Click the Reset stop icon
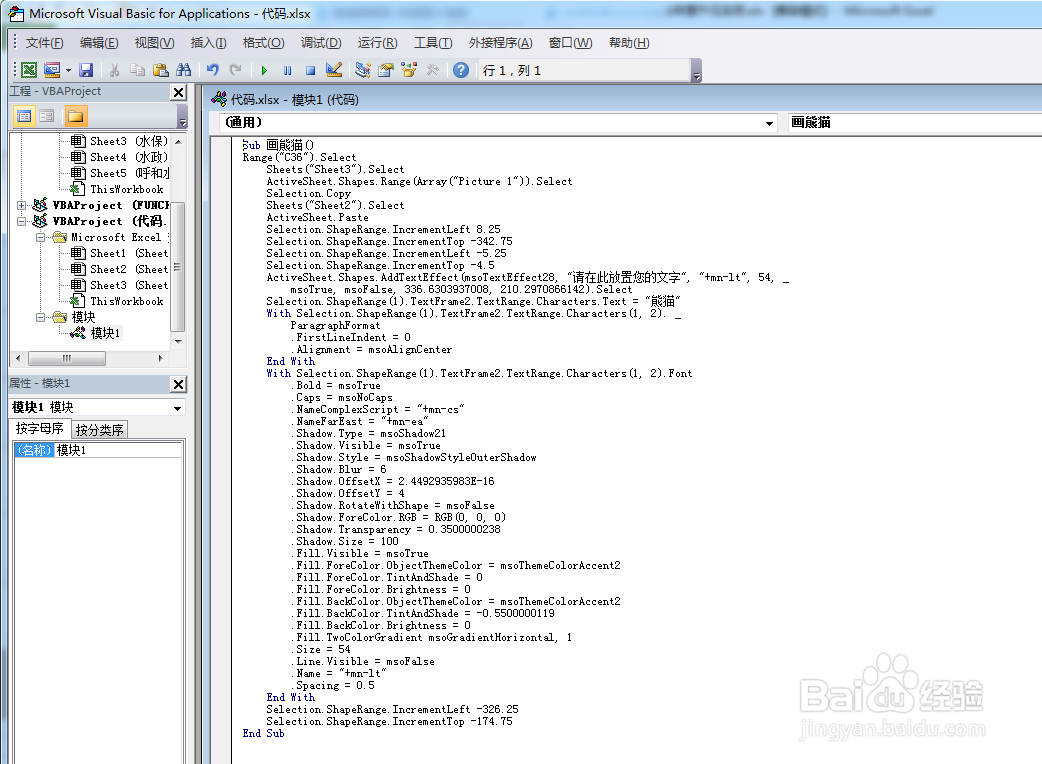The height and width of the screenshot is (764, 1042). pos(310,70)
